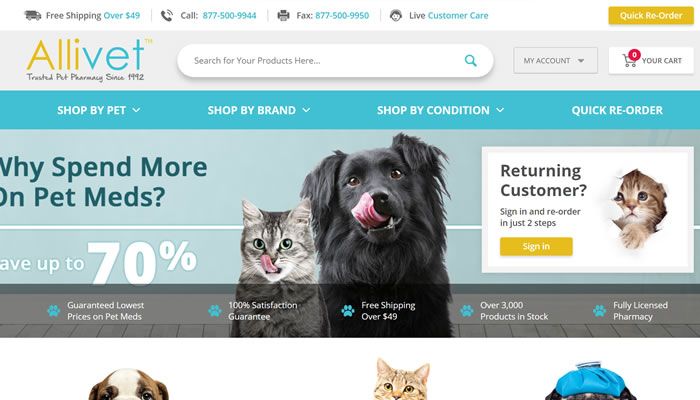Expand the Shop By Pet menu

pyautogui.click(x=99, y=110)
